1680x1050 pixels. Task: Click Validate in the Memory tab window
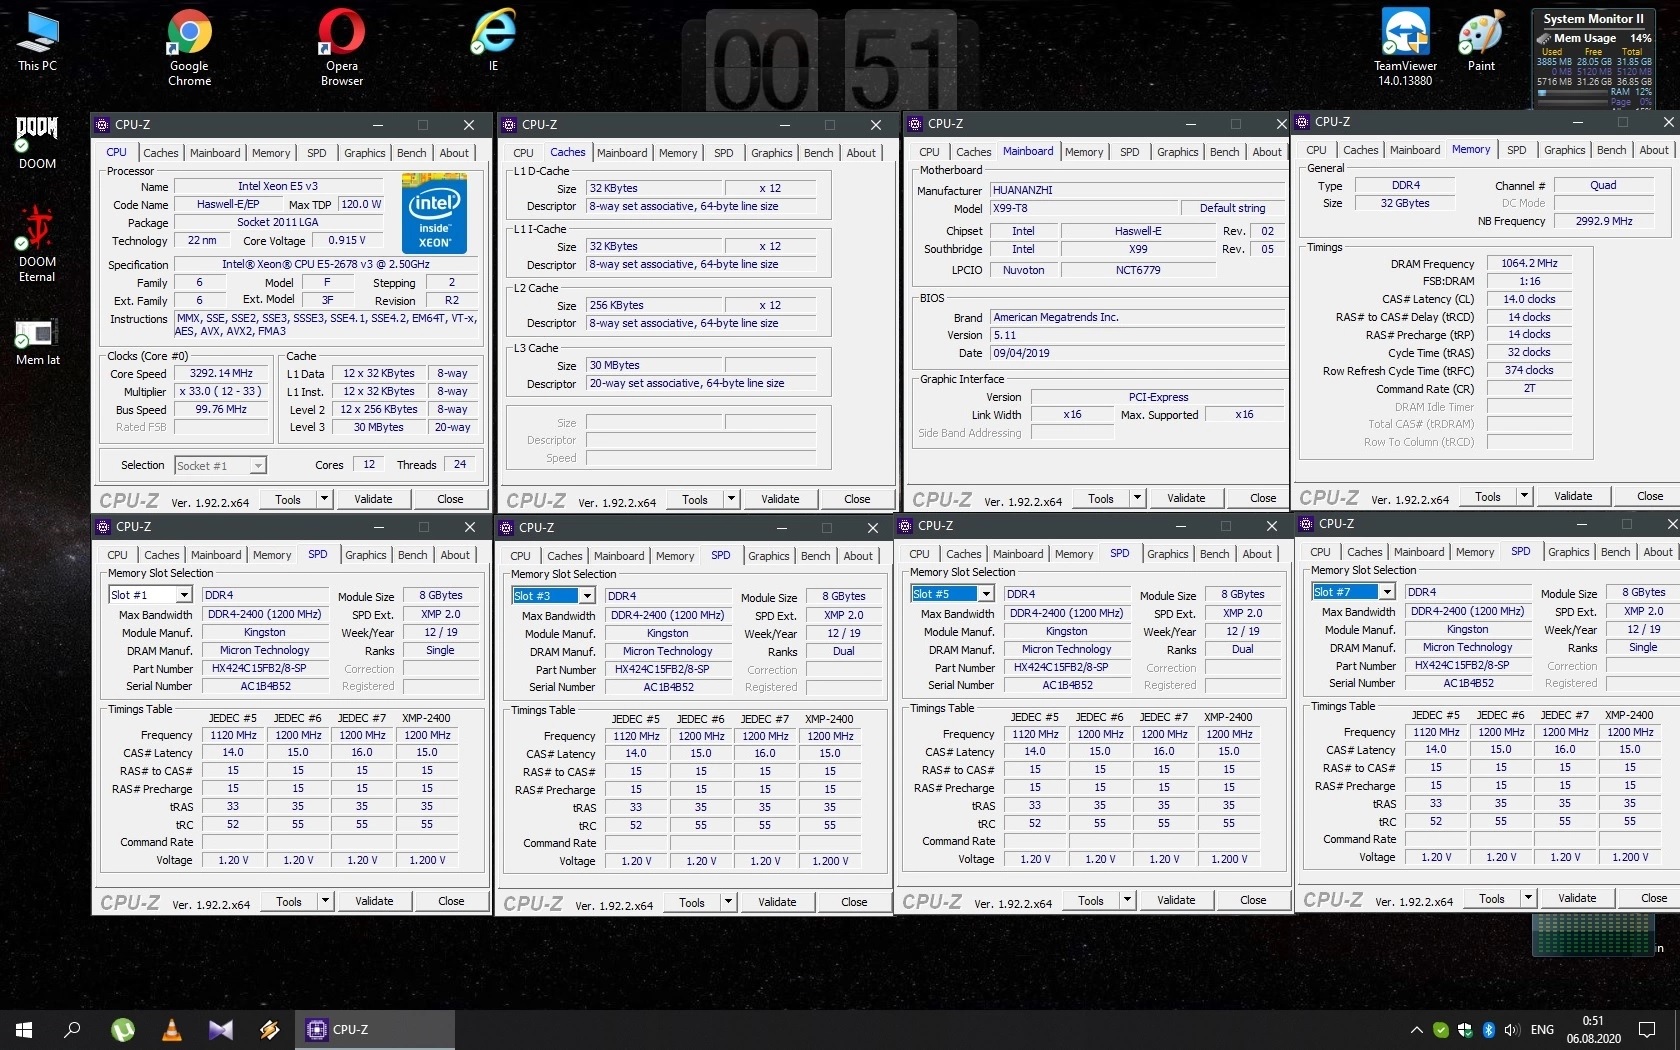(x=1573, y=496)
